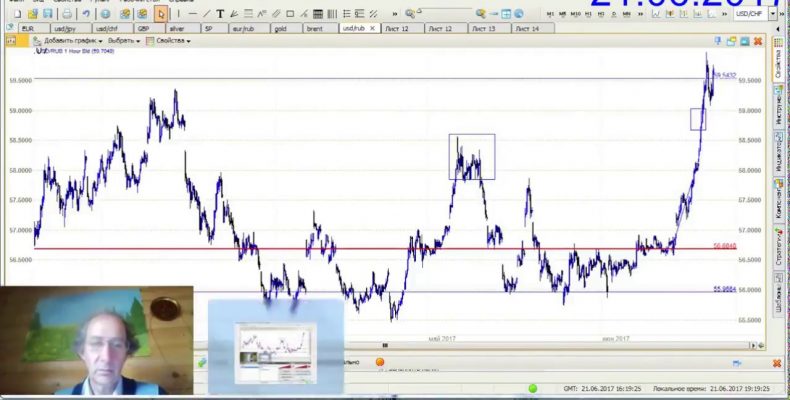Click the magnifier icon after the zoom slider
Image resolution: width=790 pixels, height=400 pixels.
(x=481, y=14)
